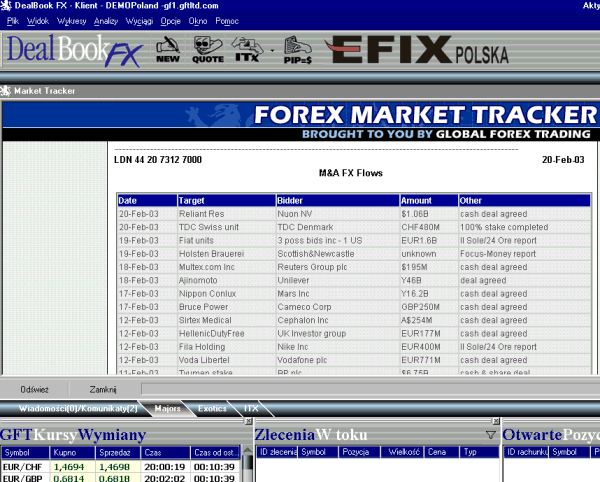Click the Market Tracker window icon
Screen dimensions: 600x482
[x=6, y=91]
